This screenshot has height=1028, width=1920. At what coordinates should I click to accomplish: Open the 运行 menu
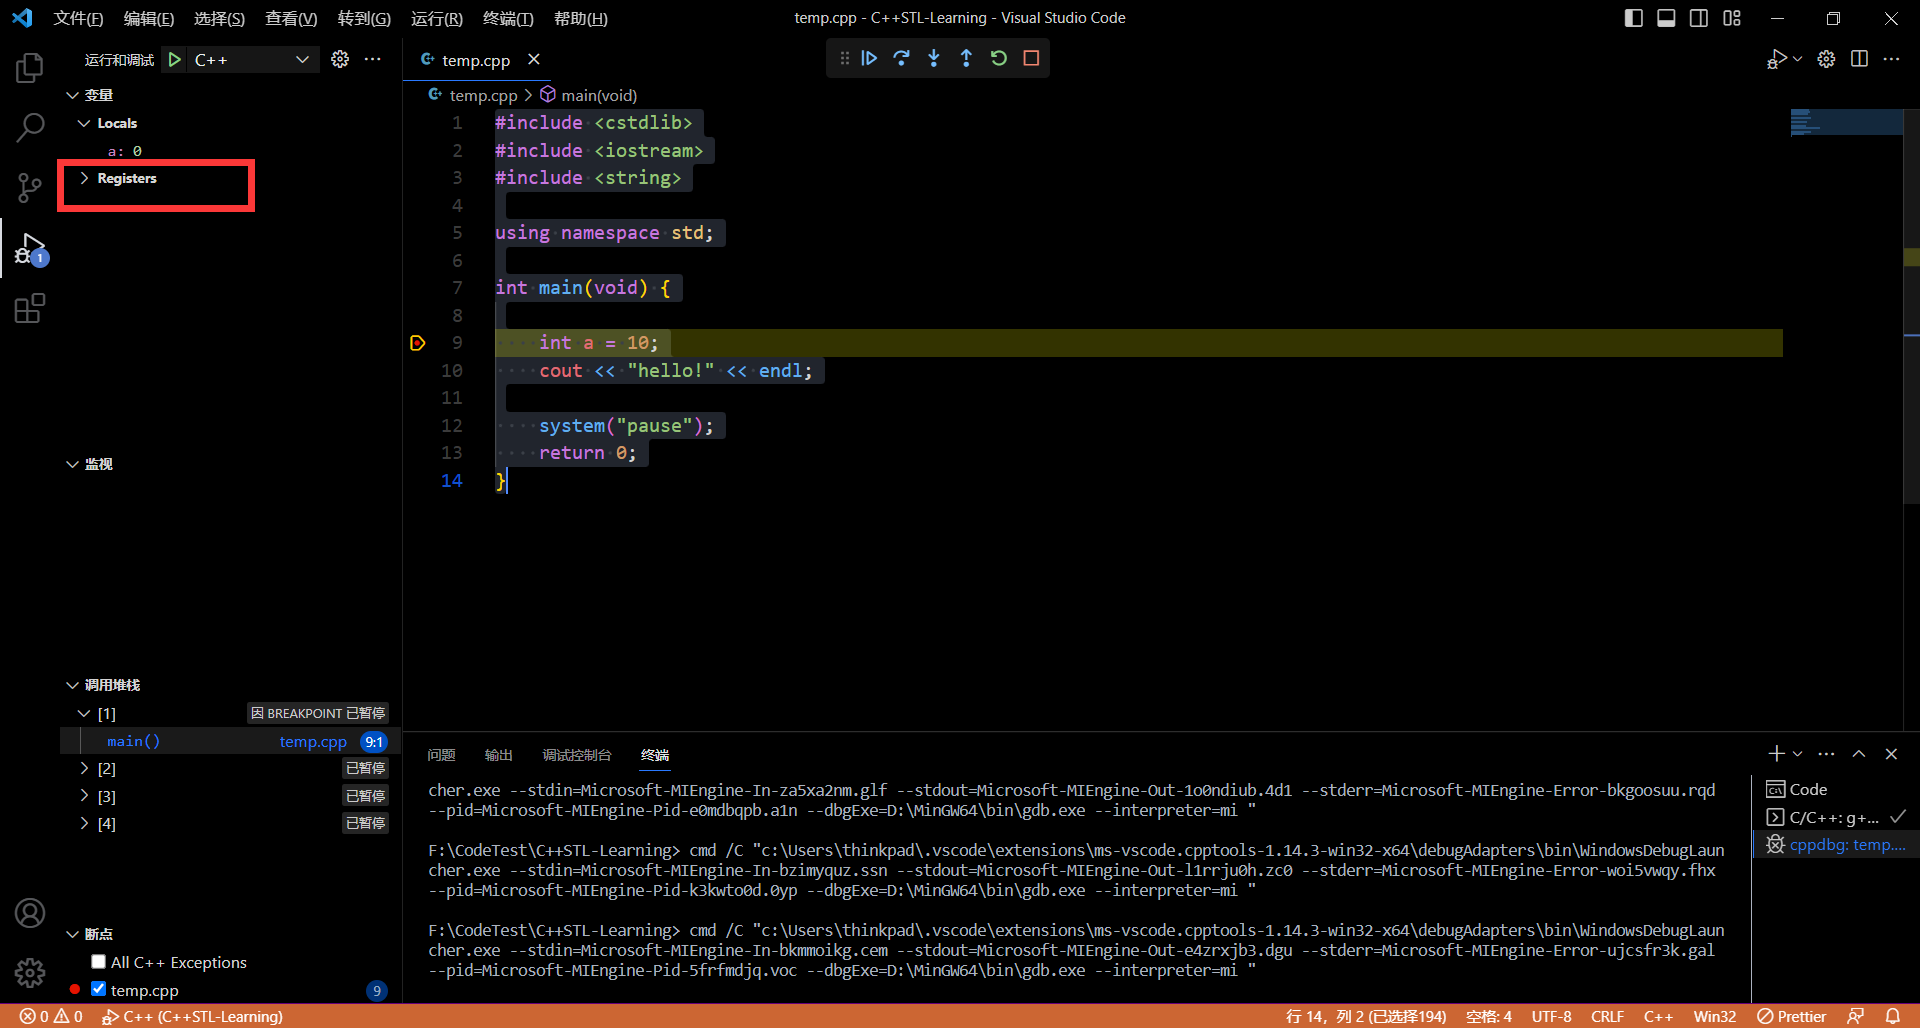pos(436,18)
